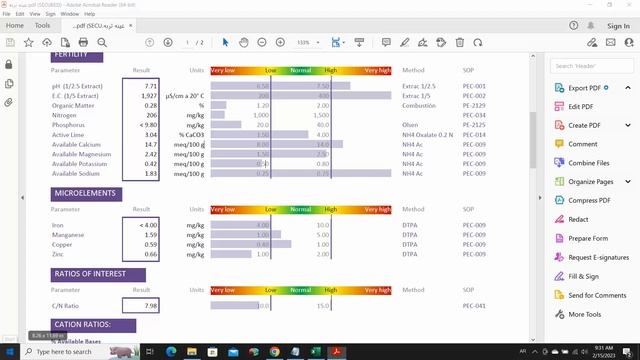
Task: Click the upload to cloud icon
Action: point(47,42)
